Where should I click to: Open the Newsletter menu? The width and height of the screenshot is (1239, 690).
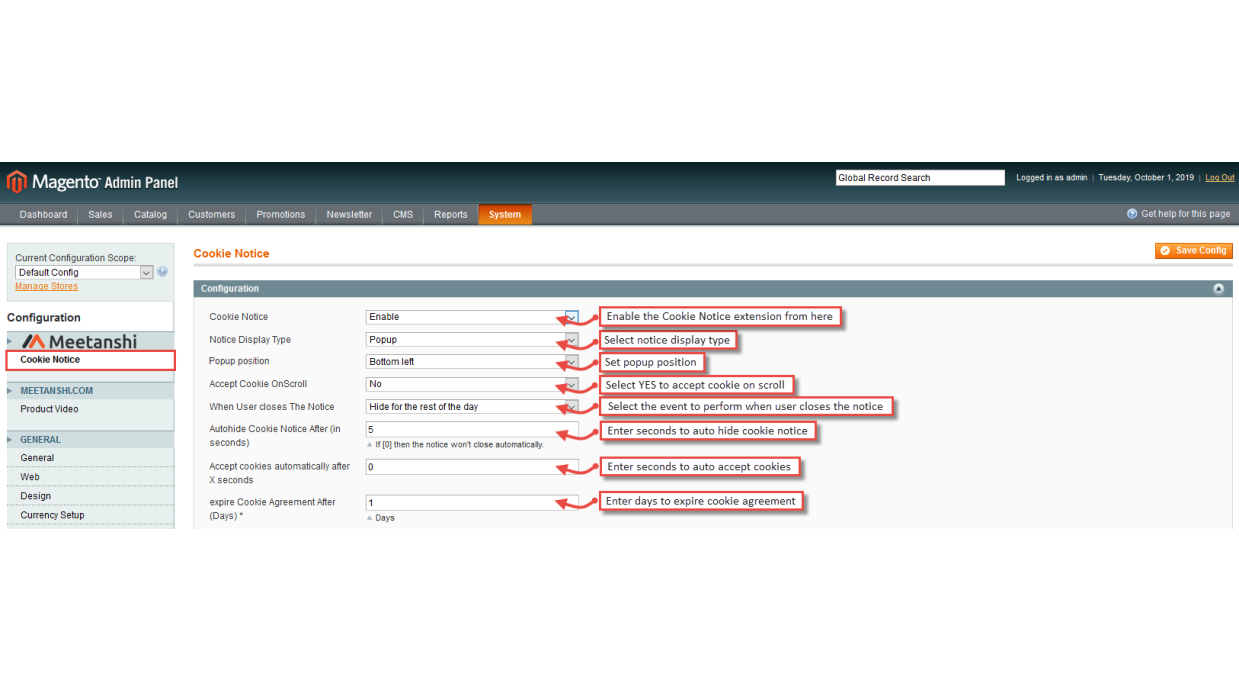pos(349,215)
